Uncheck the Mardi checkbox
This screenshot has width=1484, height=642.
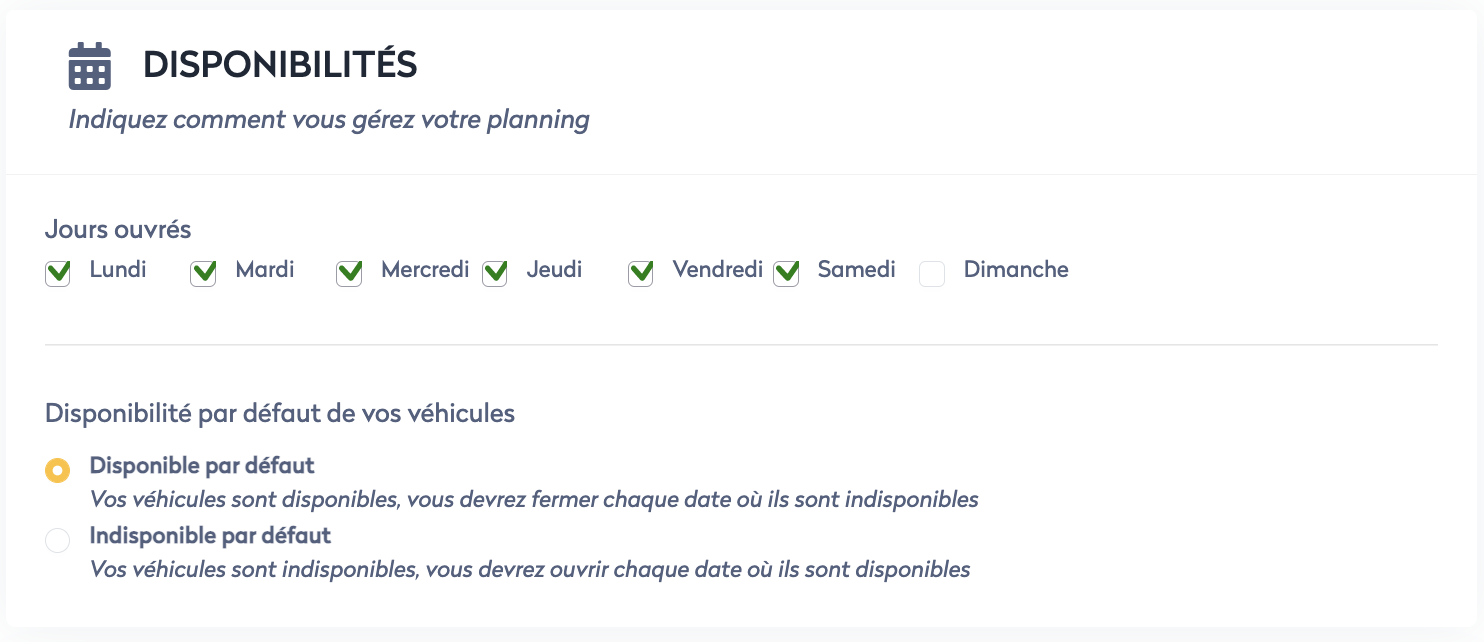(204, 273)
